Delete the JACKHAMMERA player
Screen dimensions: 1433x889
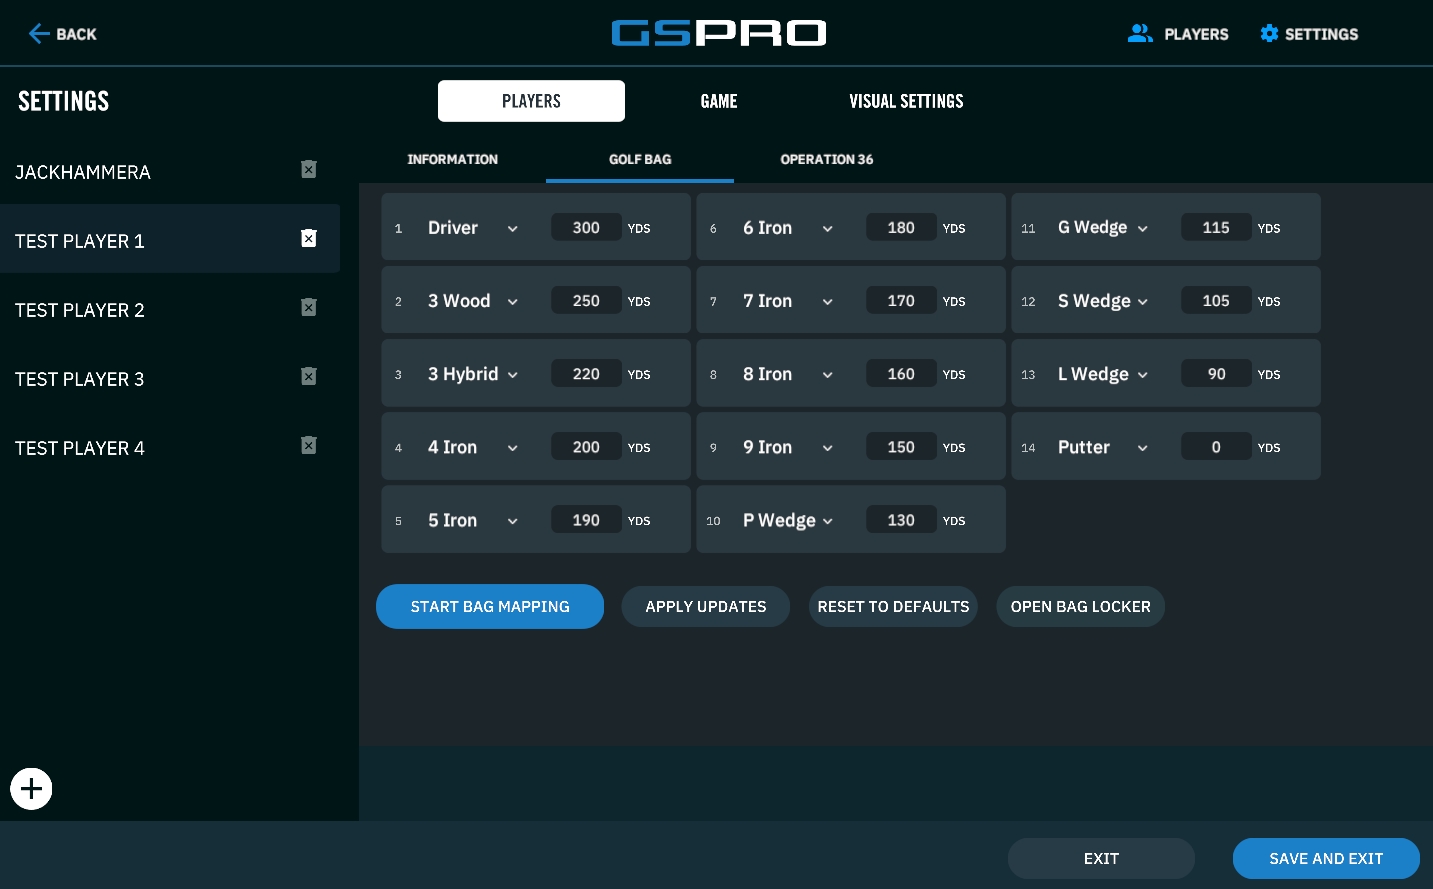coord(309,170)
